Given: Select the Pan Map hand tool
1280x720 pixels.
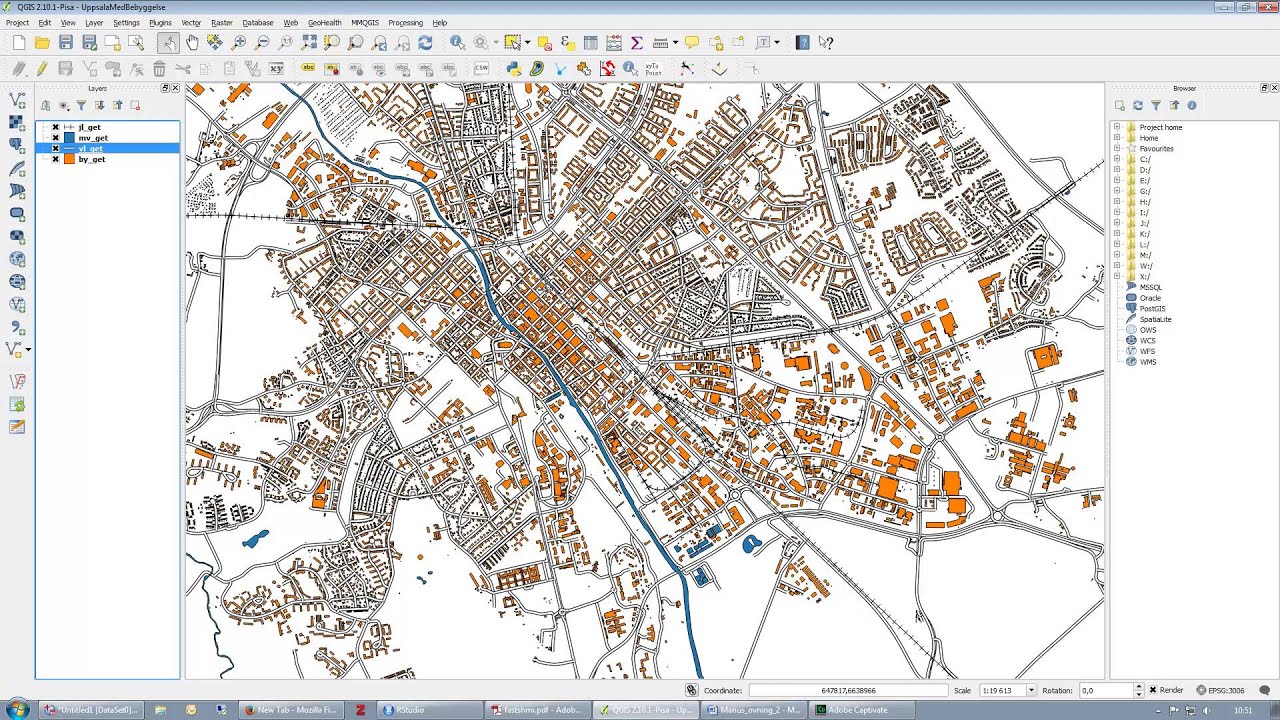Looking at the screenshot, I should tap(192, 43).
